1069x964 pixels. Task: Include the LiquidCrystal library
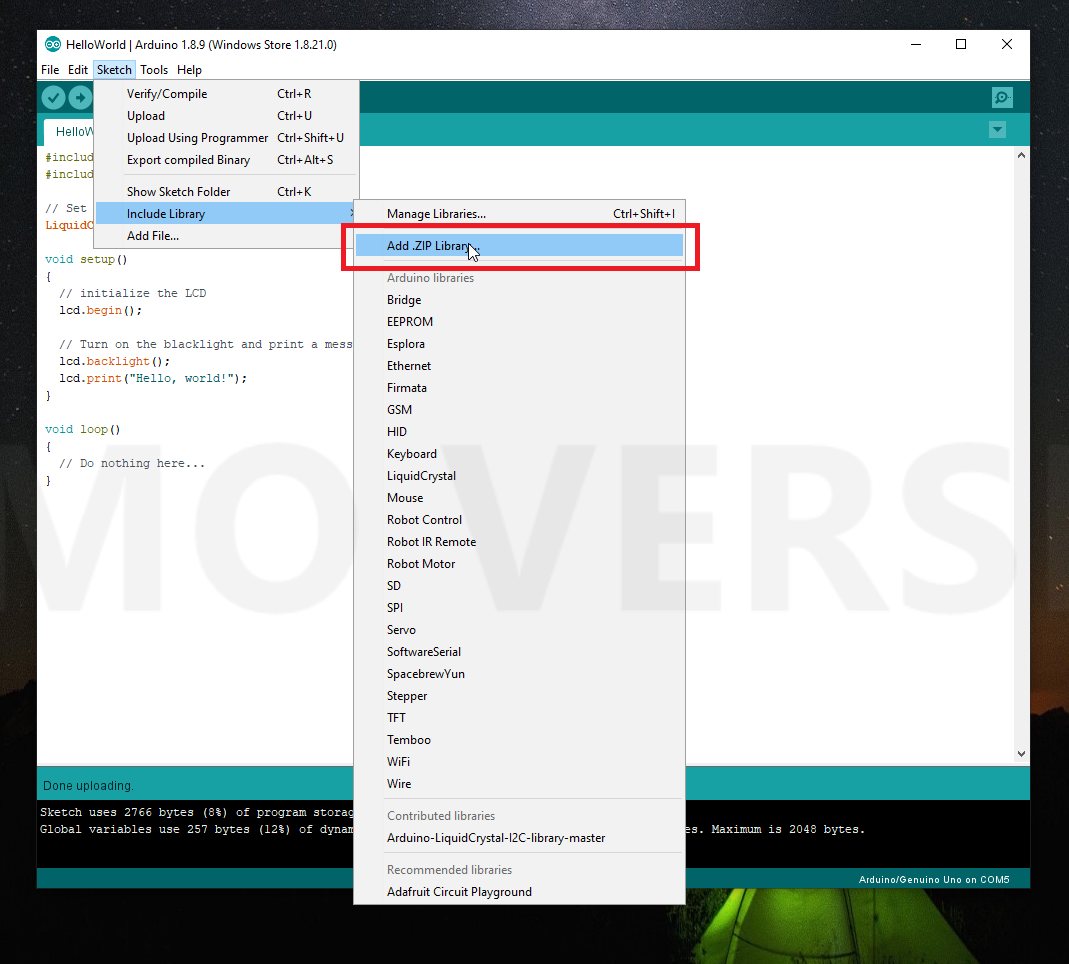[x=519, y=476]
